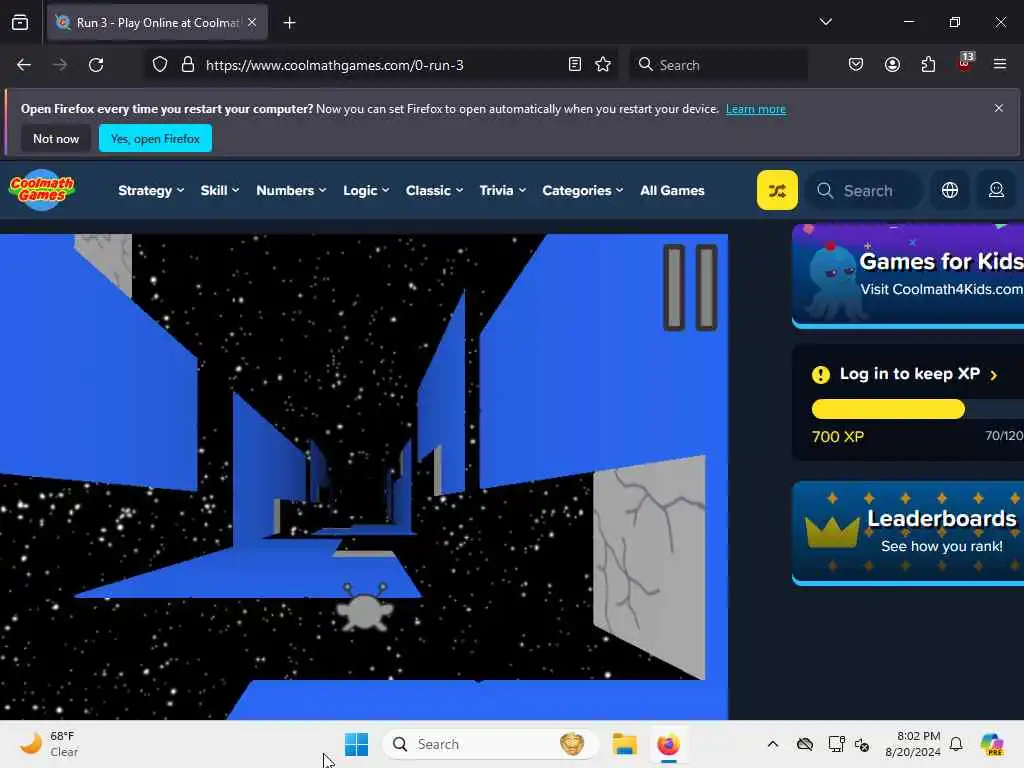Open the Windows Start menu

click(357, 744)
